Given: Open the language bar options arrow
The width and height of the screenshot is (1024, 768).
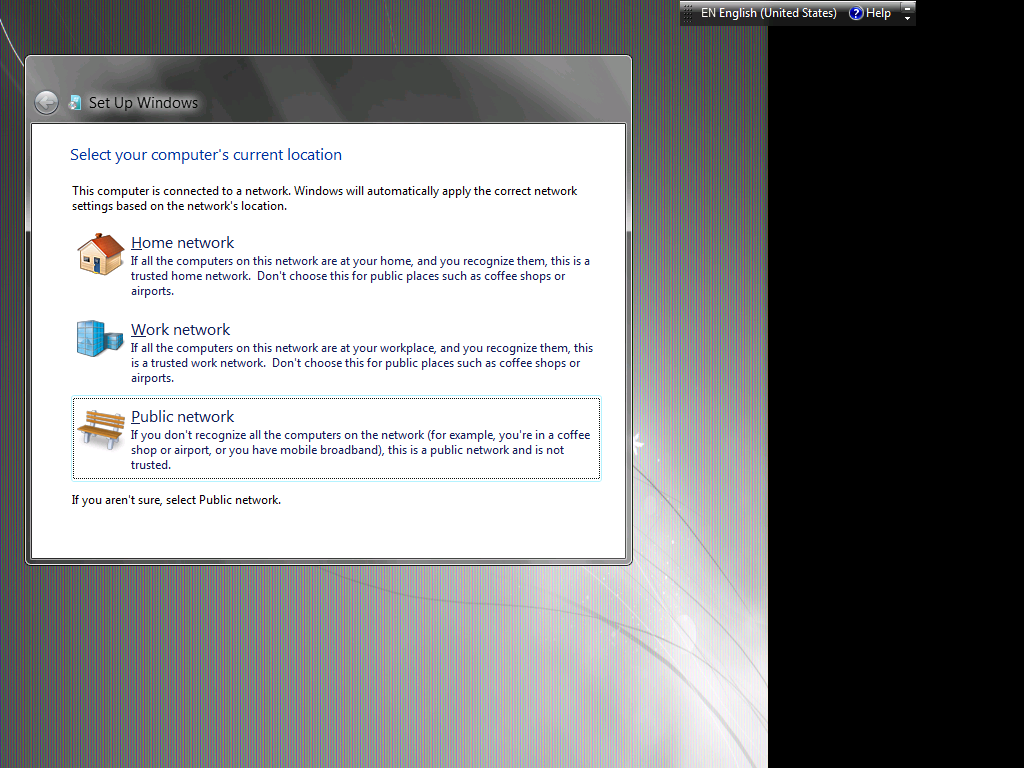Looking at the screenshot, I should pos(907,18).
